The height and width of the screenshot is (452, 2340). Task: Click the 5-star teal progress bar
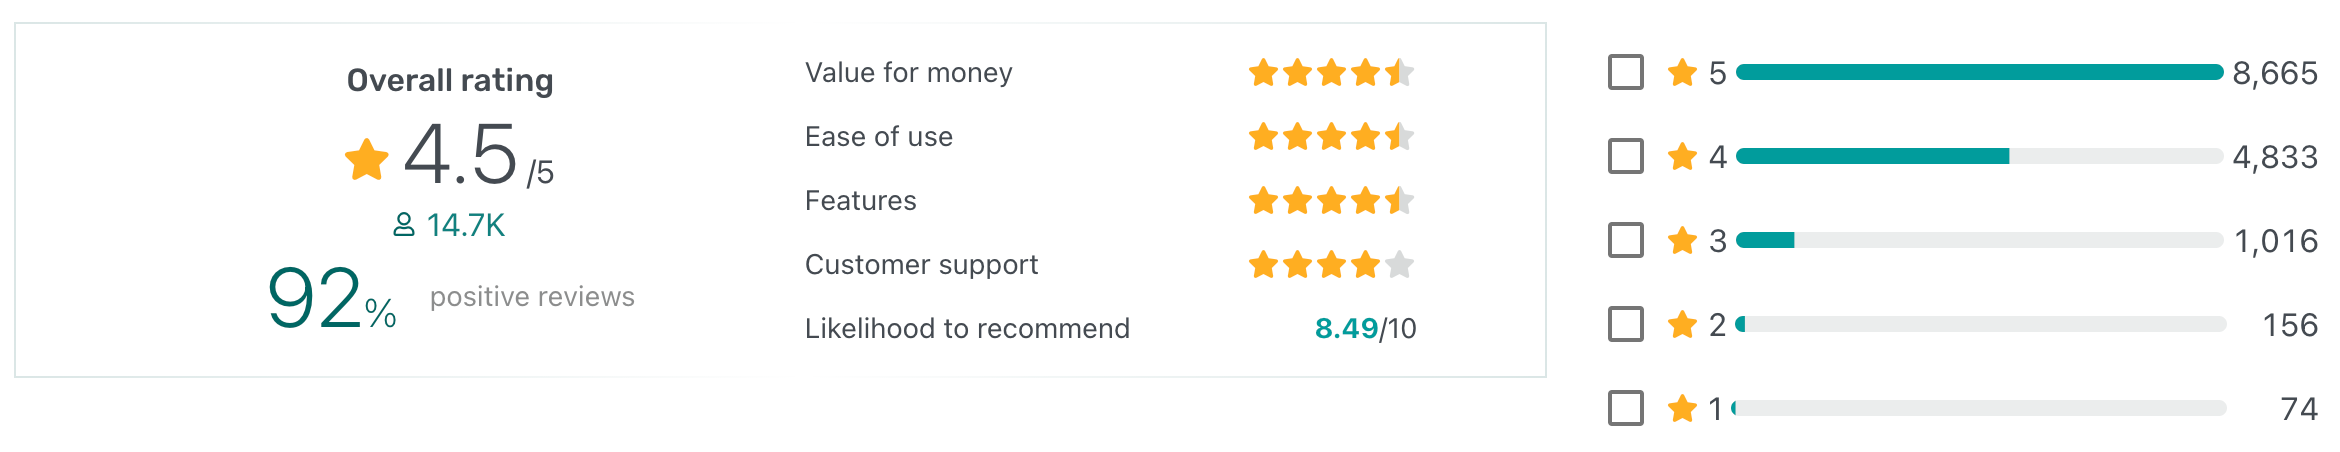click(x=1981, y=72)
